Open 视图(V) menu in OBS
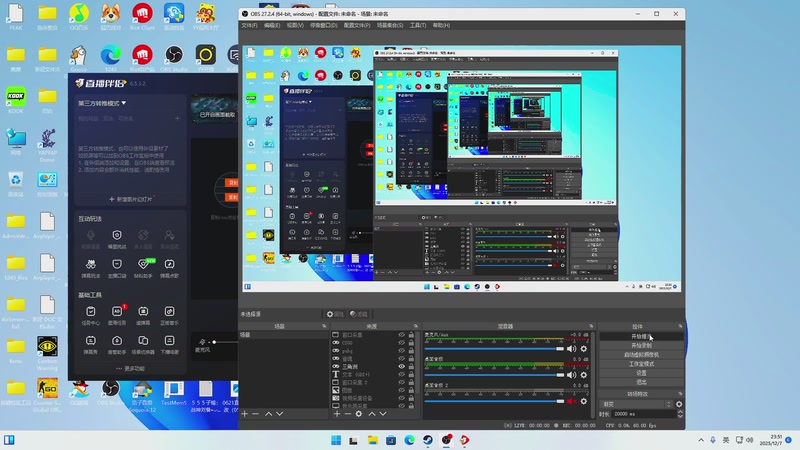Viewport: 800px width, 450px height. point(295,25)
